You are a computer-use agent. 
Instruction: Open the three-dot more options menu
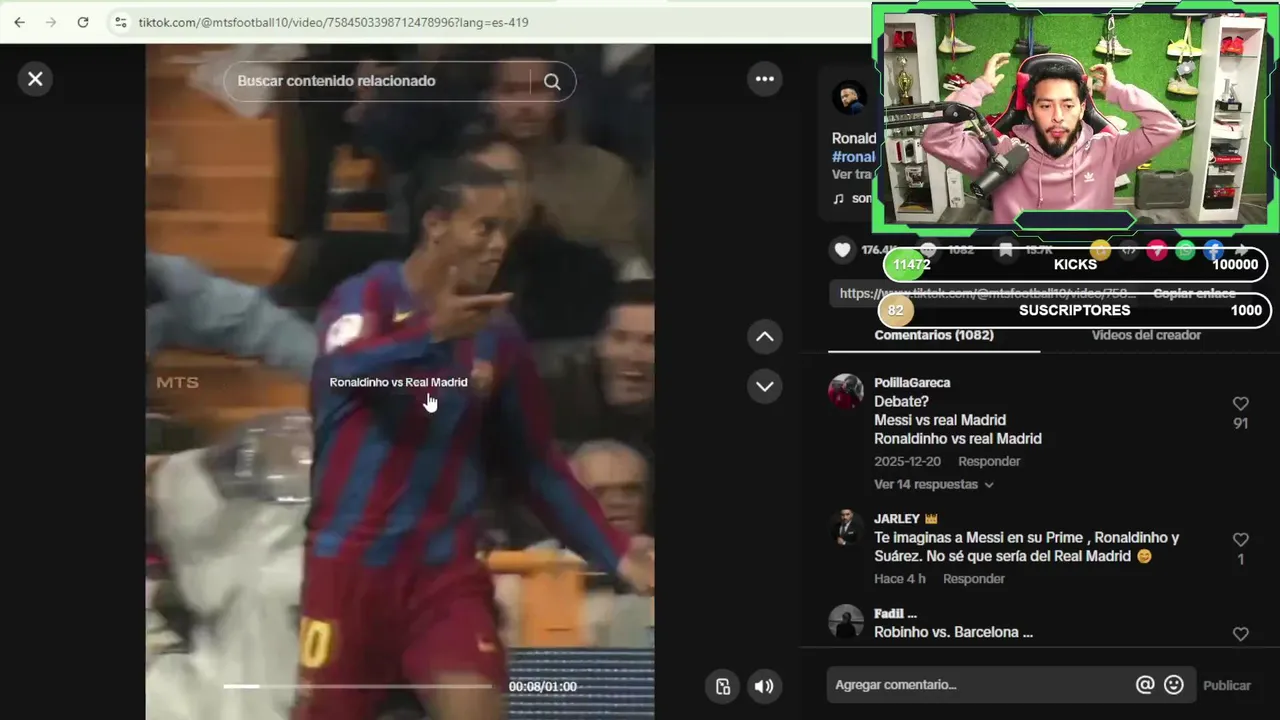click(765, 78)
